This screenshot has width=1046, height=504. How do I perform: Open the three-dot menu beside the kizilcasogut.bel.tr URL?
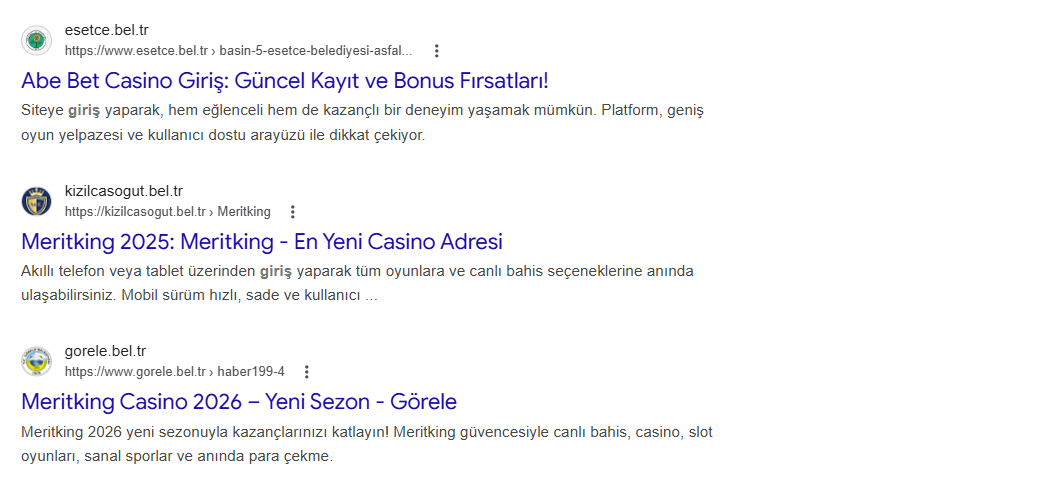292,212
